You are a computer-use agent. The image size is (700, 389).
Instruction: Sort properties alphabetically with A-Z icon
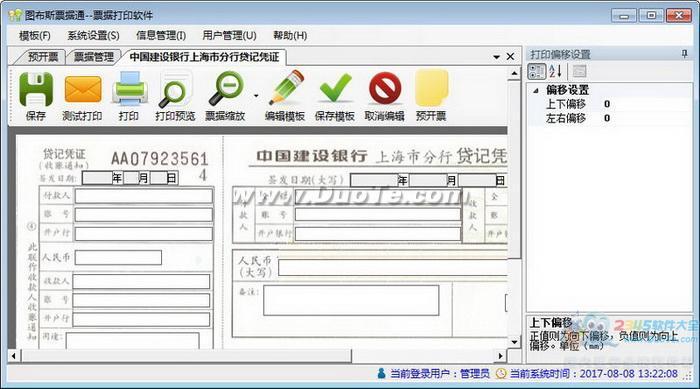click(x=556, y=71)
